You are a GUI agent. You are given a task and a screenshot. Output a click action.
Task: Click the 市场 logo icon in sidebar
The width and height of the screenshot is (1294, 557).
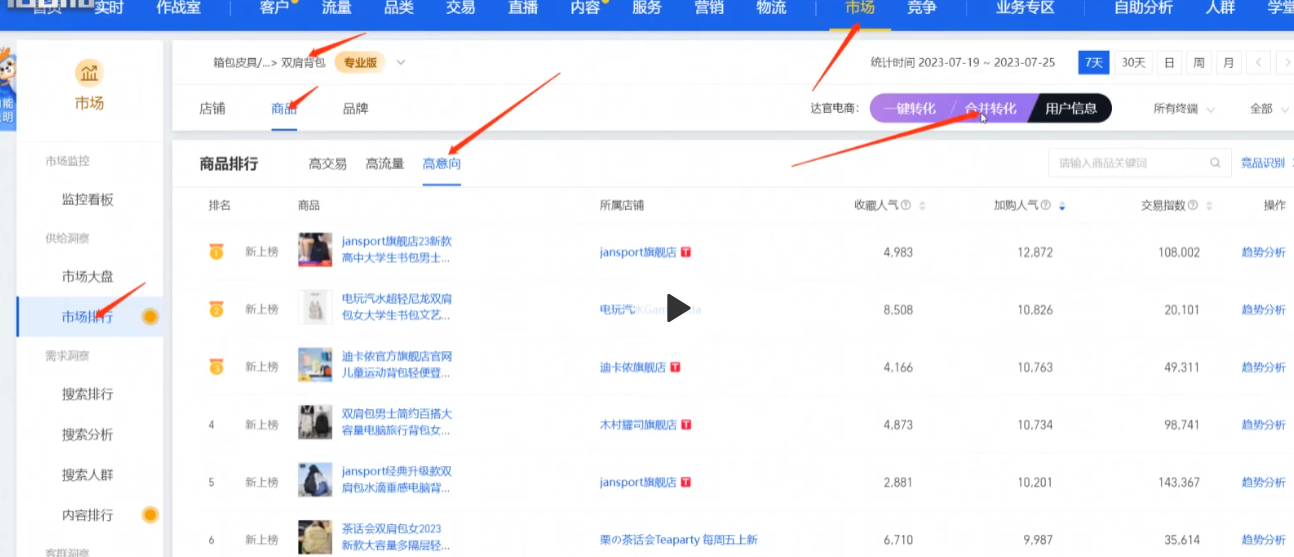coord(89,73)
